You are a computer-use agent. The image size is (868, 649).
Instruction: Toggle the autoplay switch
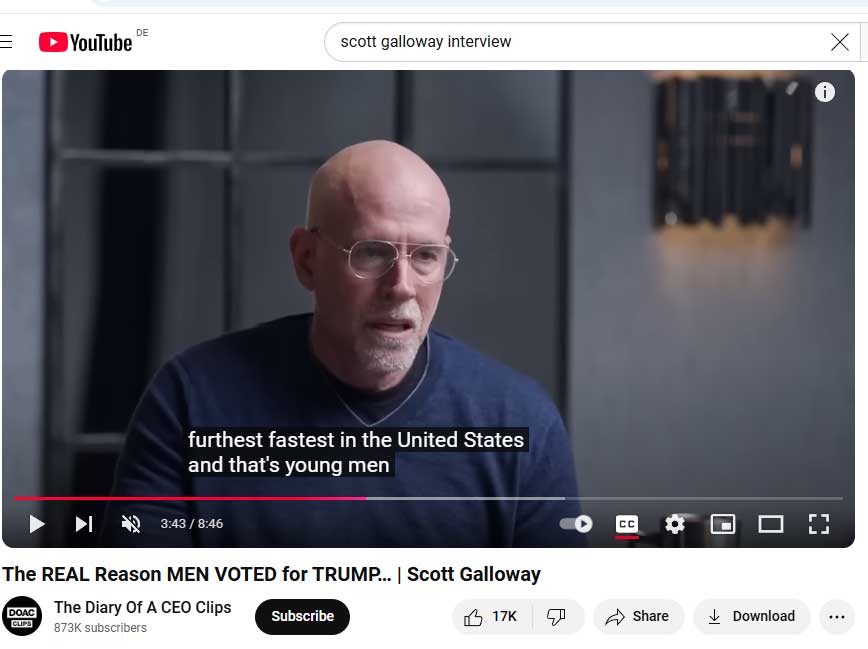[576, 524]
